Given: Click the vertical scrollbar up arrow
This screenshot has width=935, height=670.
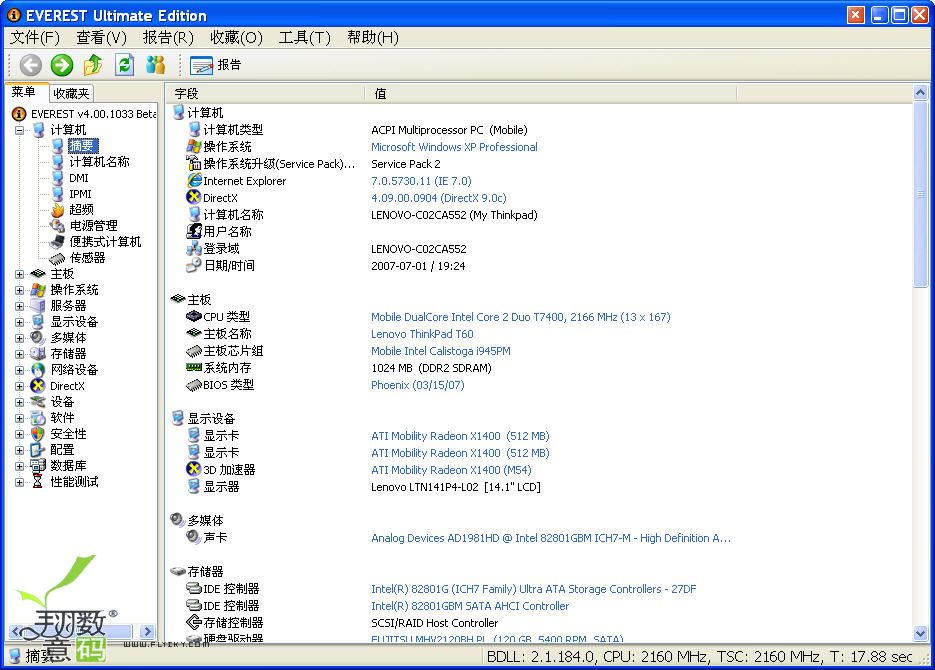Looking at the screenshot, I should (x=920, y=92).
